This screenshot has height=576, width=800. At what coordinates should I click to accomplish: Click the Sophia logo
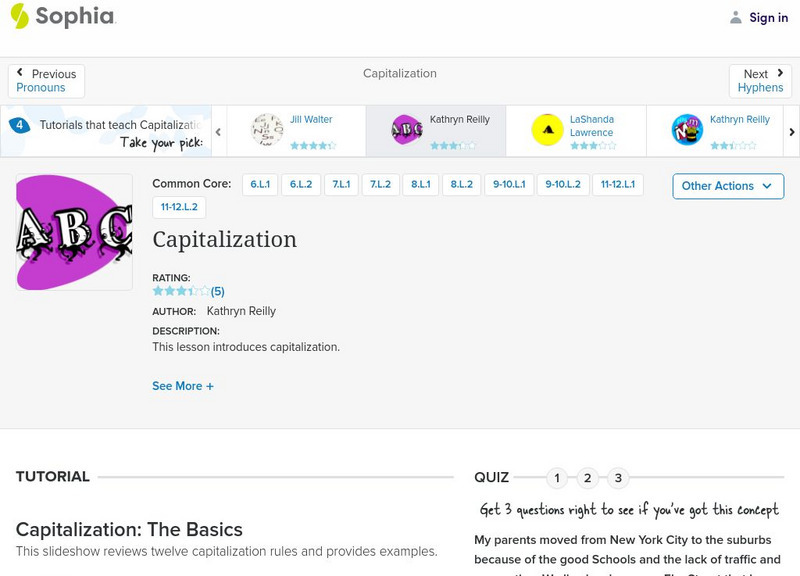pos(62,16)
